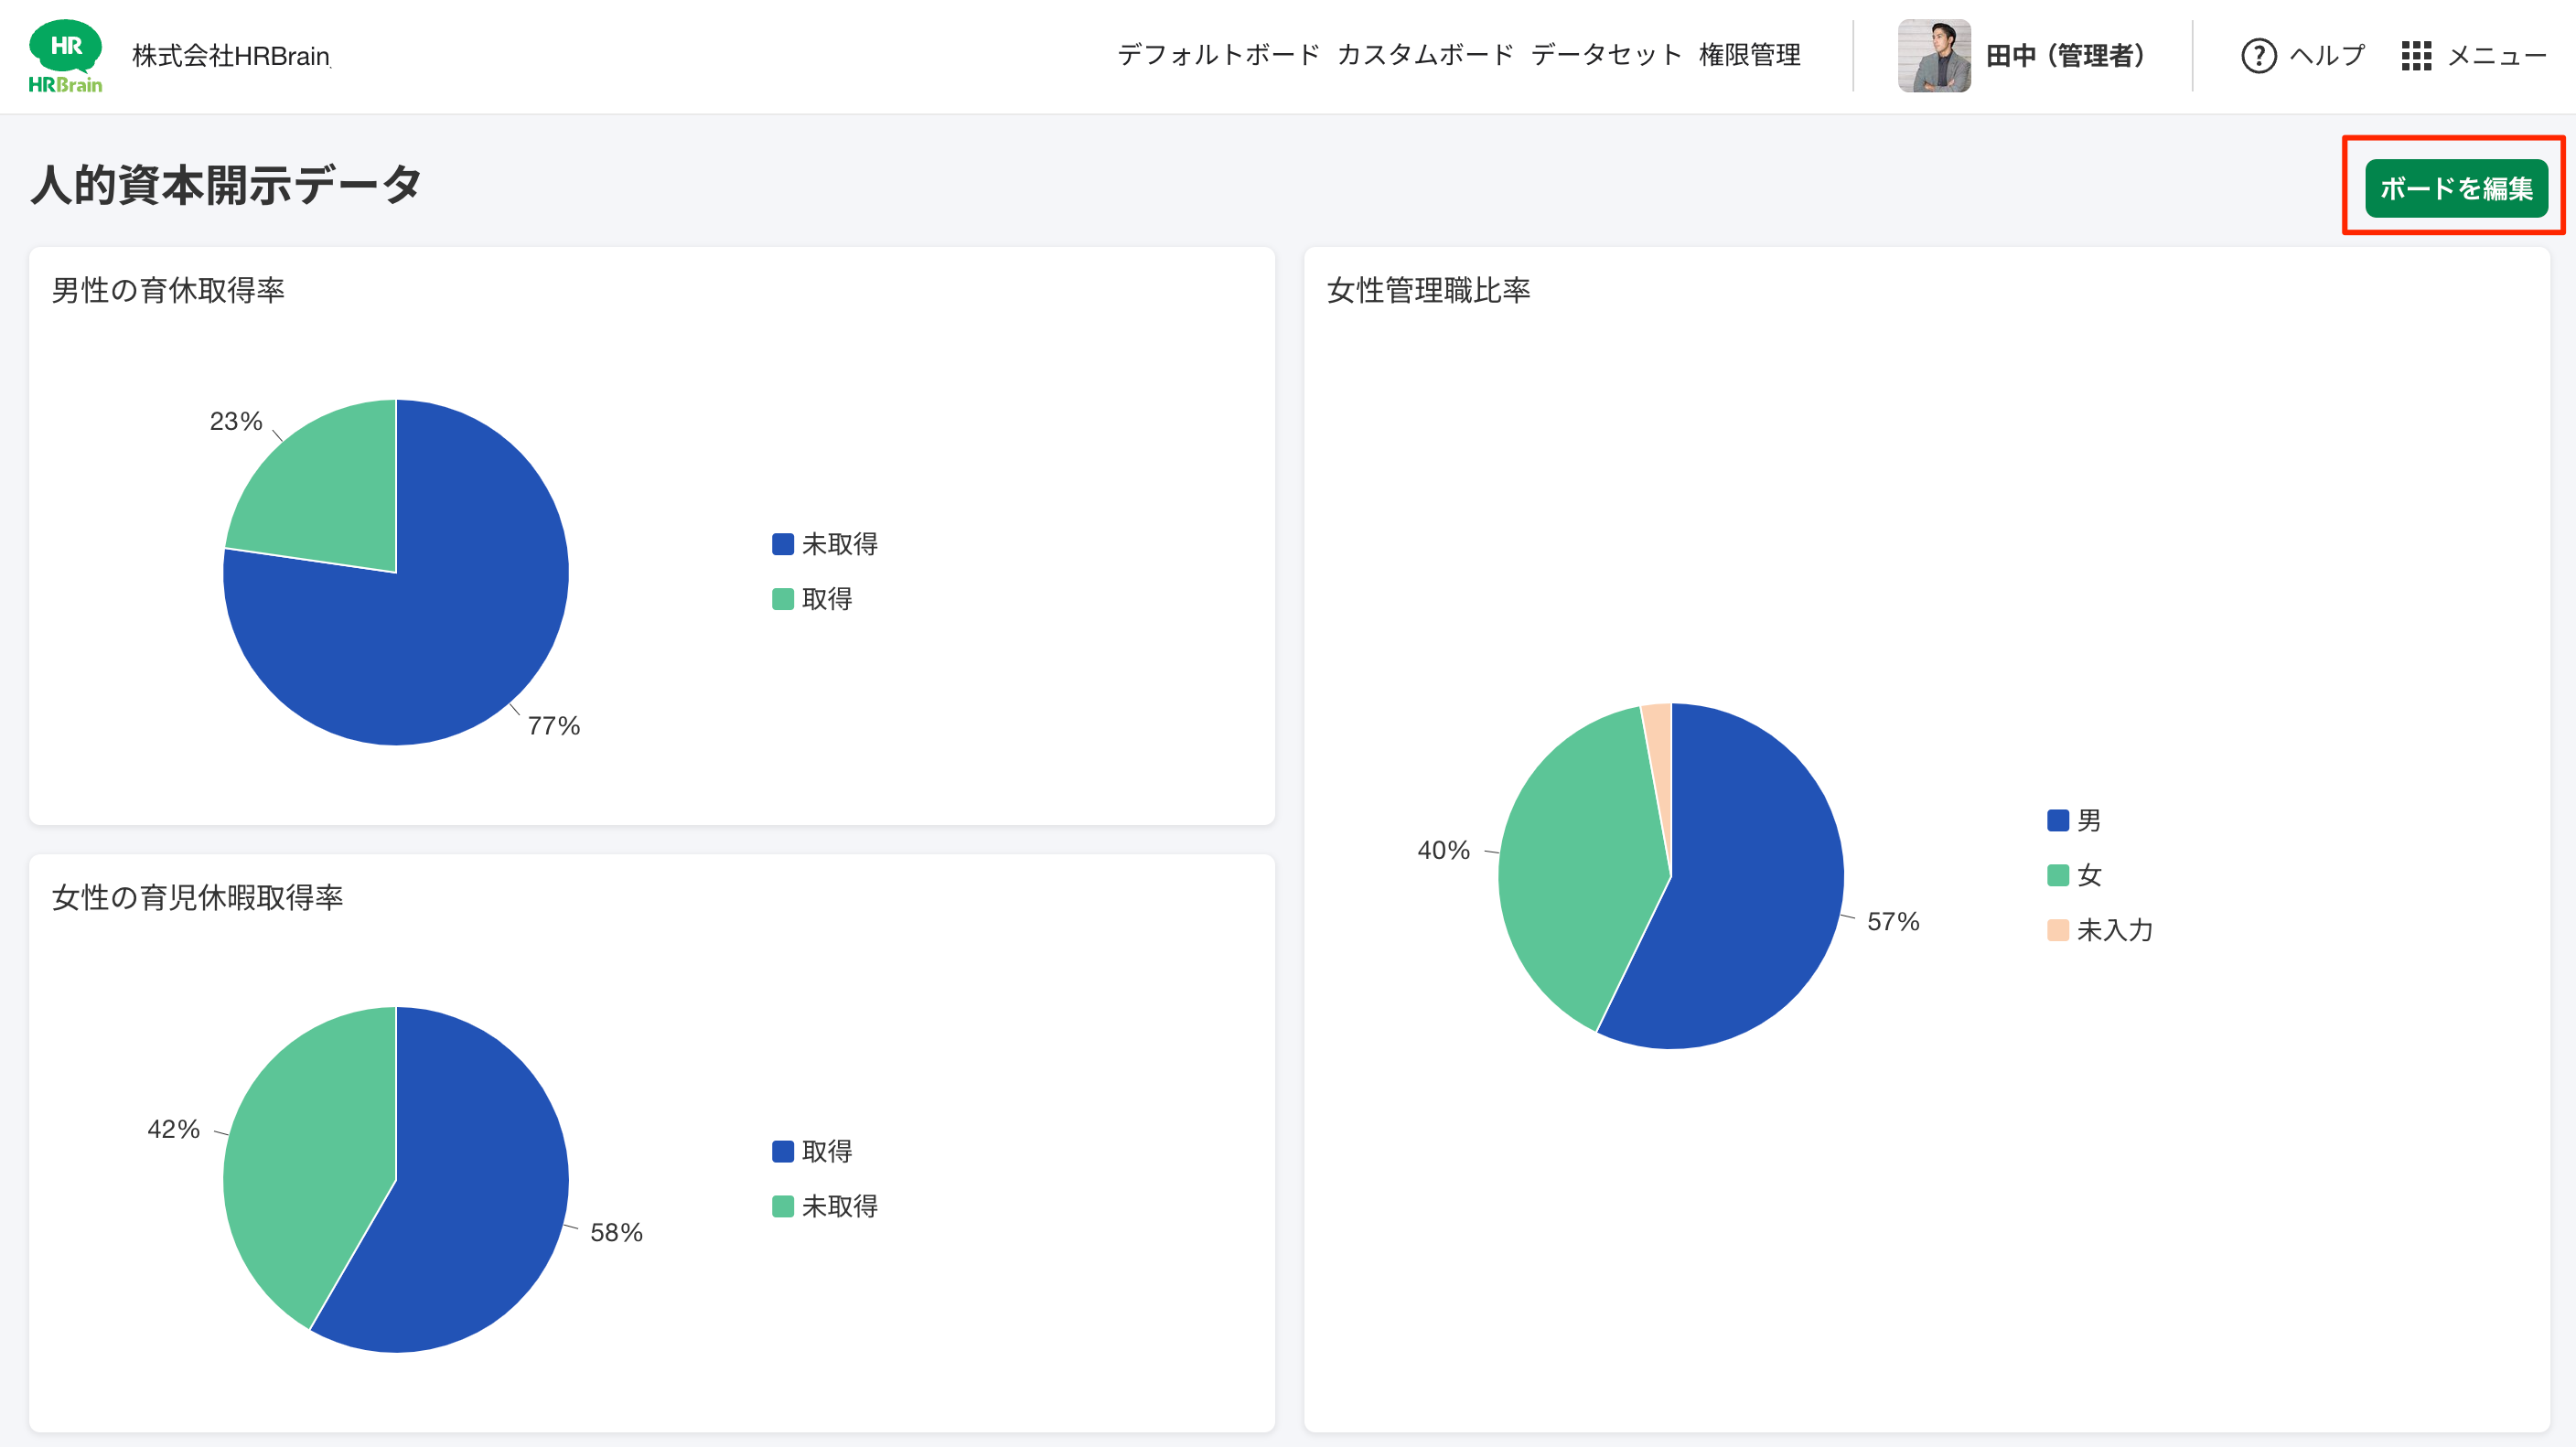This screenshot has height=1447, width=2576.
Task: Click ボードを編集 button
Action: tap(2455, 188)
